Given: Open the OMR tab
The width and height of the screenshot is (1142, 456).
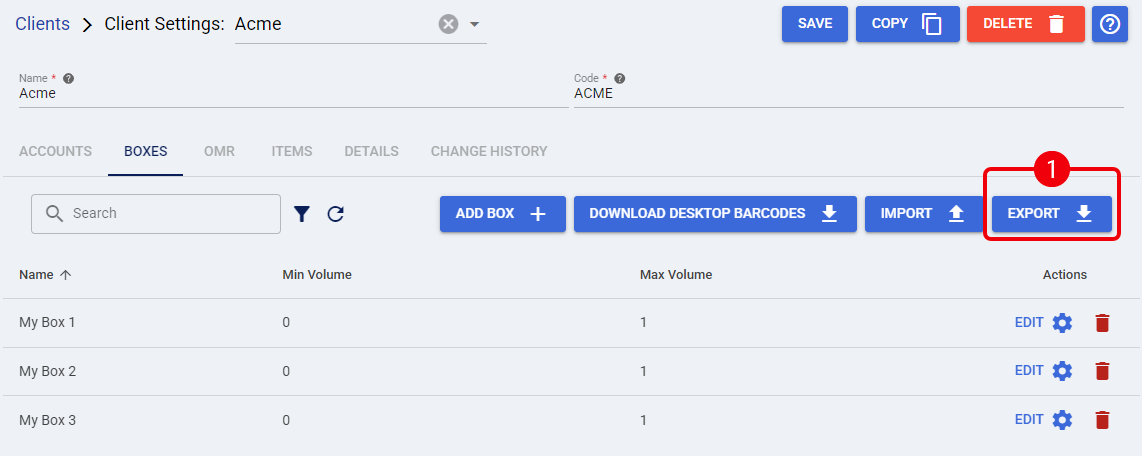Looking at the screenshot, I should 219,152.
